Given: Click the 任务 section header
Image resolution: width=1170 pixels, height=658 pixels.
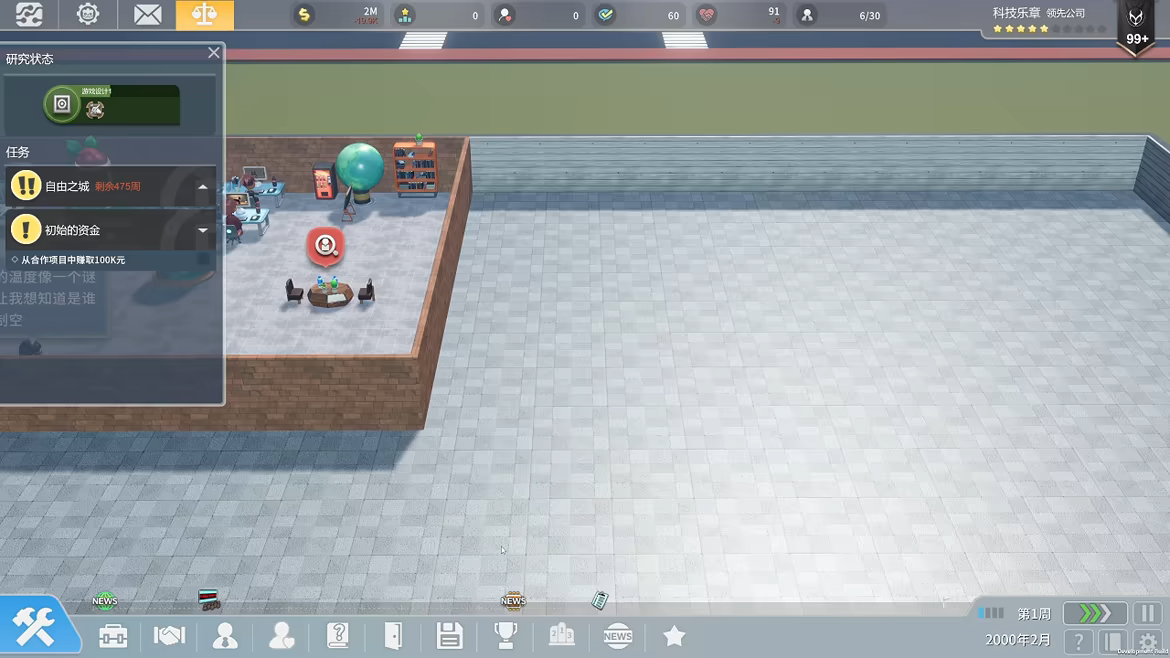Looking at the screenshot, I should 18,152.
